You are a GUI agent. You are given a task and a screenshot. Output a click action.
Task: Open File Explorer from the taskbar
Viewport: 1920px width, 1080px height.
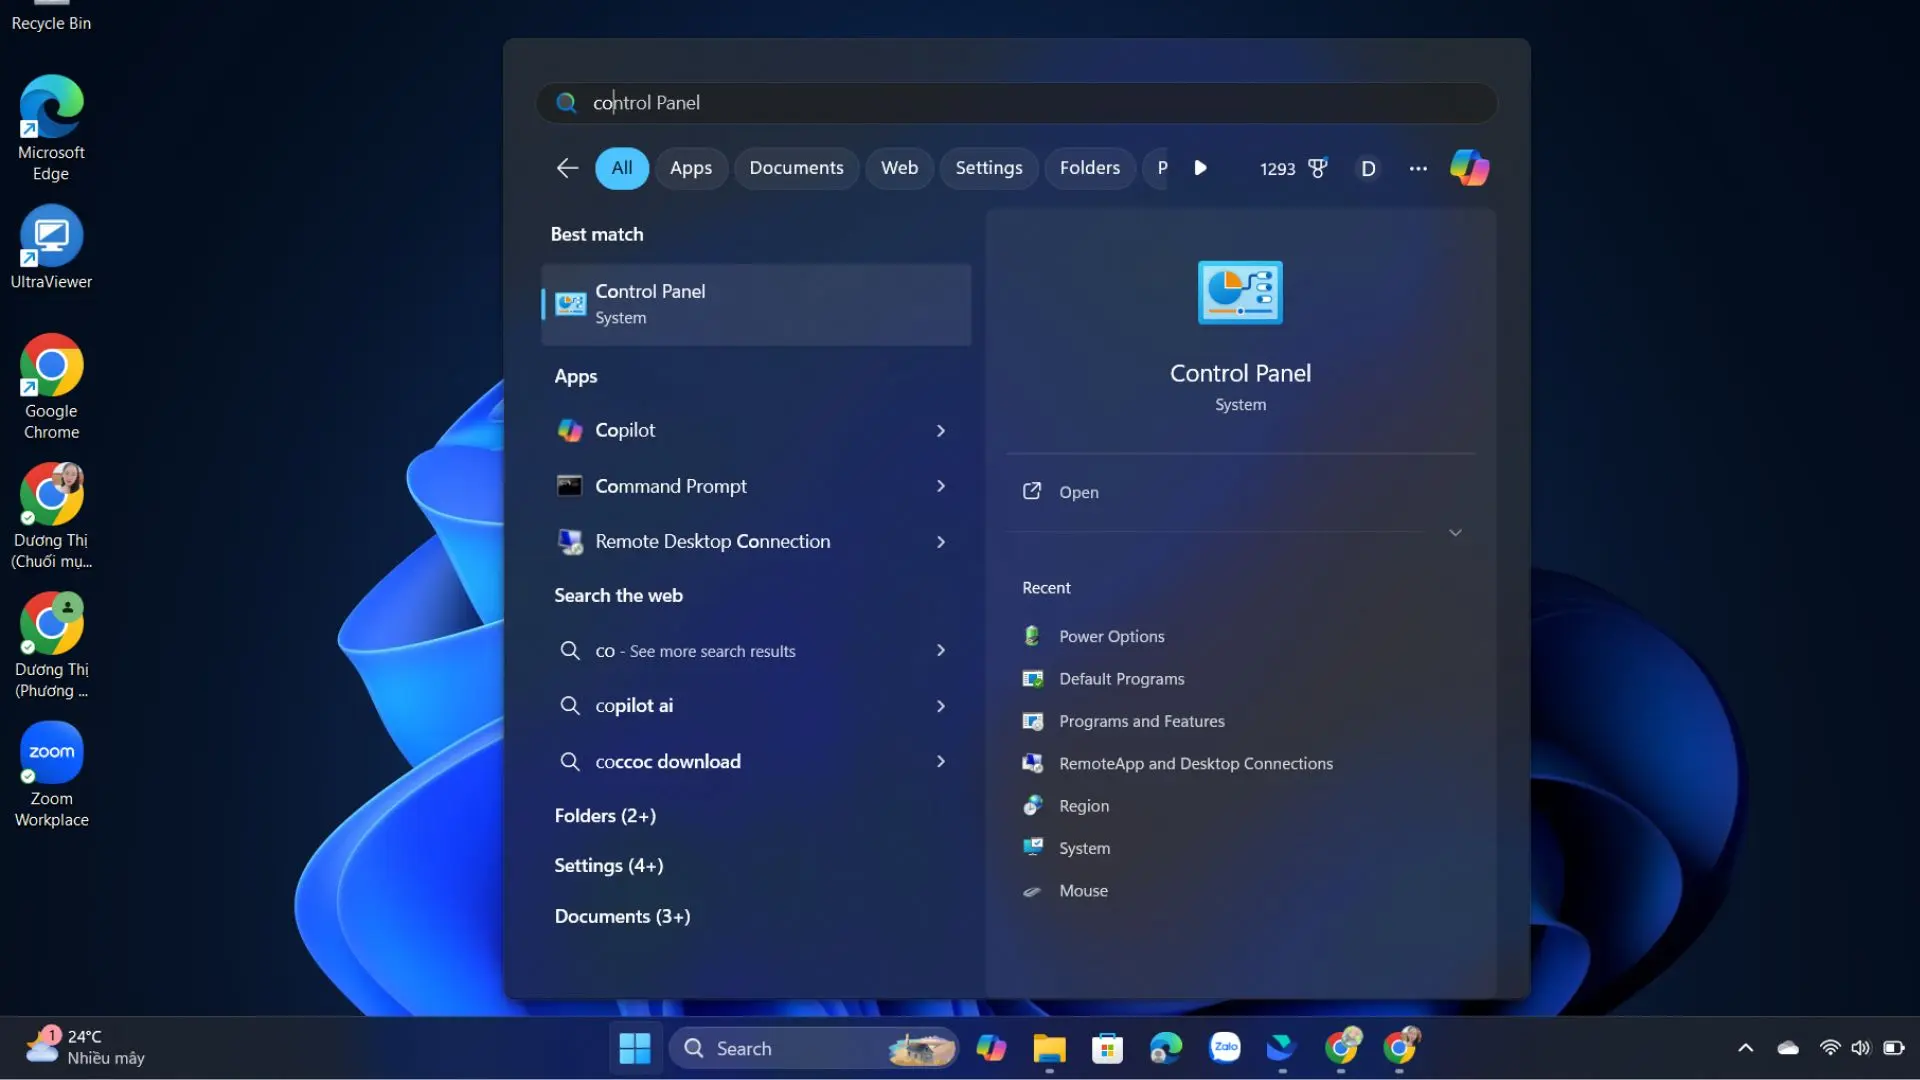[x=1049, y=1048]
